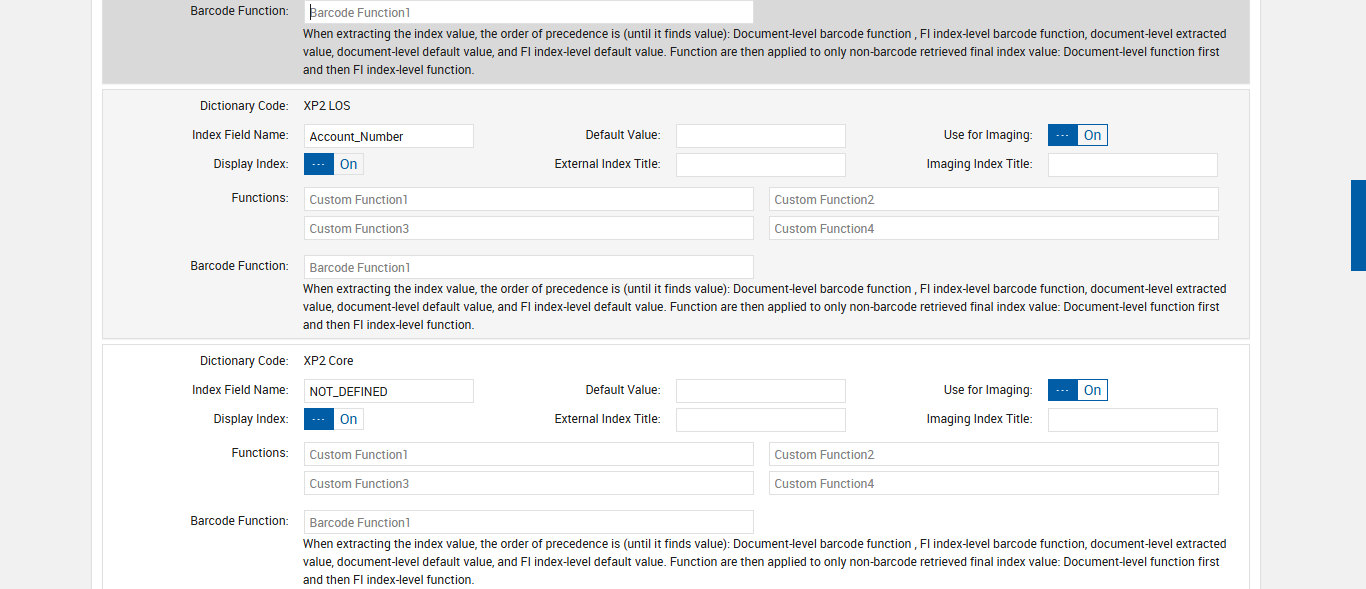Click External Index Title field for XP2 Core
Image resolution: width=1366 pixels, height=589 pixels.
click(x=760, y=420)
